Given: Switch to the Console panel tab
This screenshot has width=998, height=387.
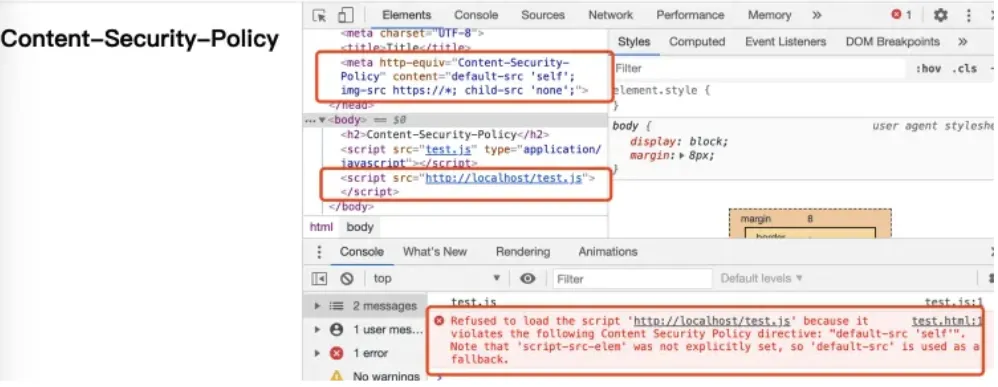Looking at the screenshot, I should point(476,15).
